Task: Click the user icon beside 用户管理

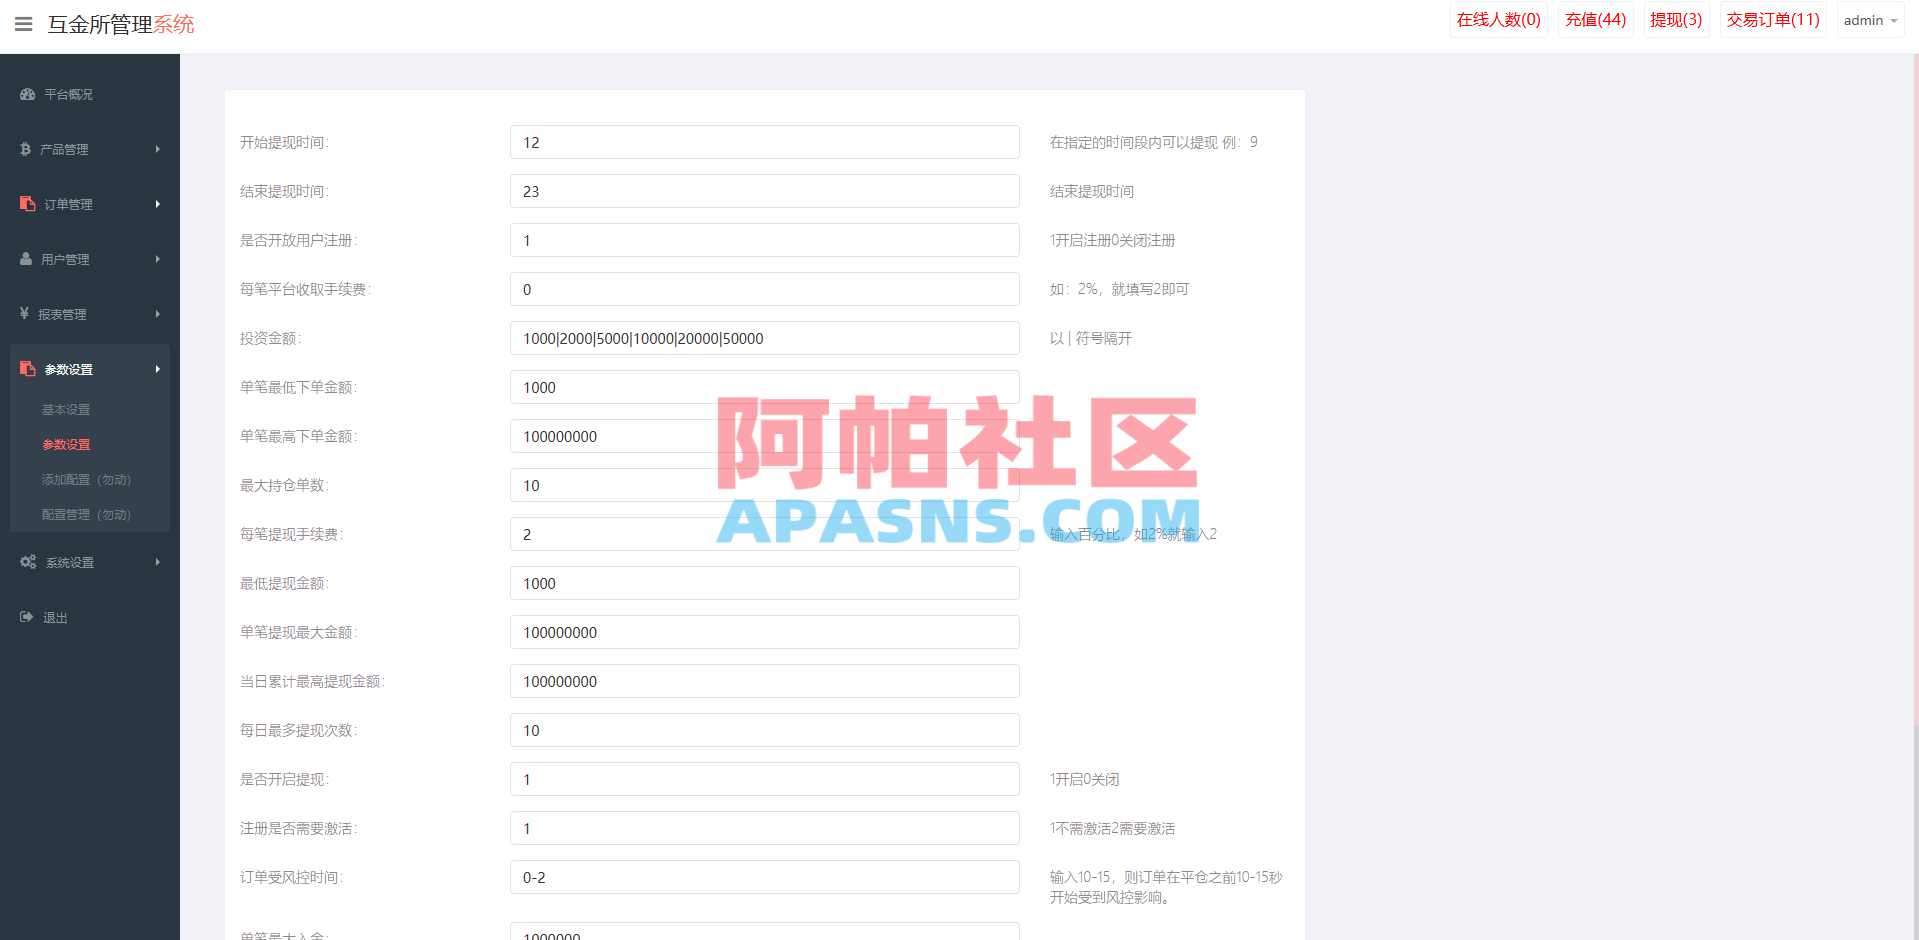Action: 26,258
